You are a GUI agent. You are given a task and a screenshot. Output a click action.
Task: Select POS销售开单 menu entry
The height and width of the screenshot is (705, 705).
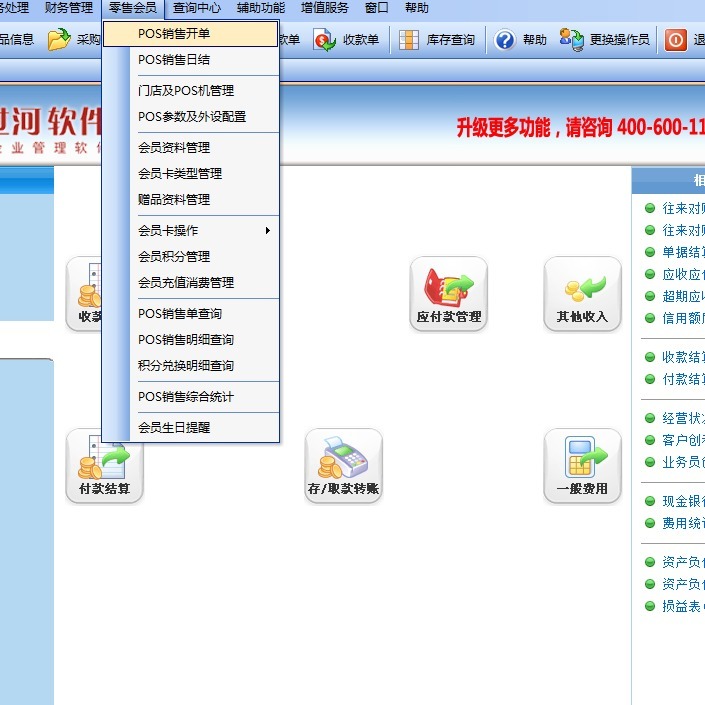tap(191, 34)
